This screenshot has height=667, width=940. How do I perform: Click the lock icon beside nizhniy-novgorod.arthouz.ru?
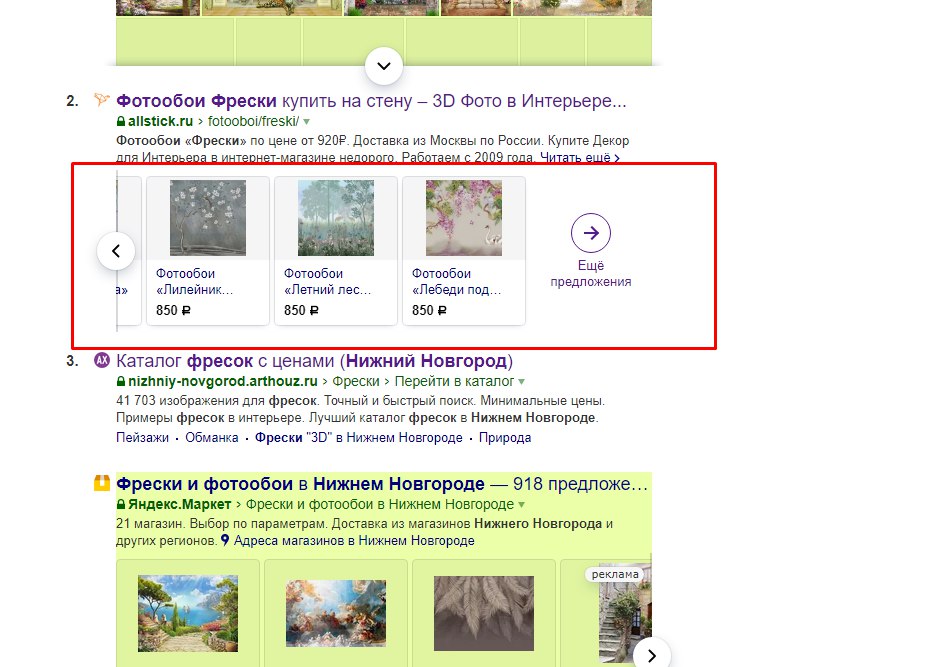[x=120, y=381]
